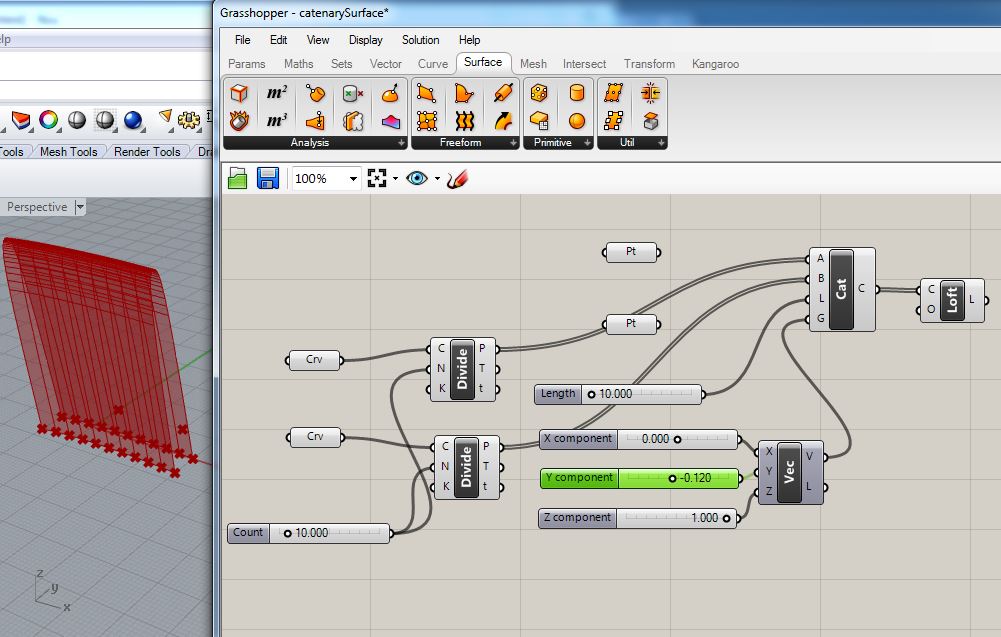Viewport: 1001px width, 637px height.
Task: Select the Sphere primitive icon
Action: click(577, 121)
